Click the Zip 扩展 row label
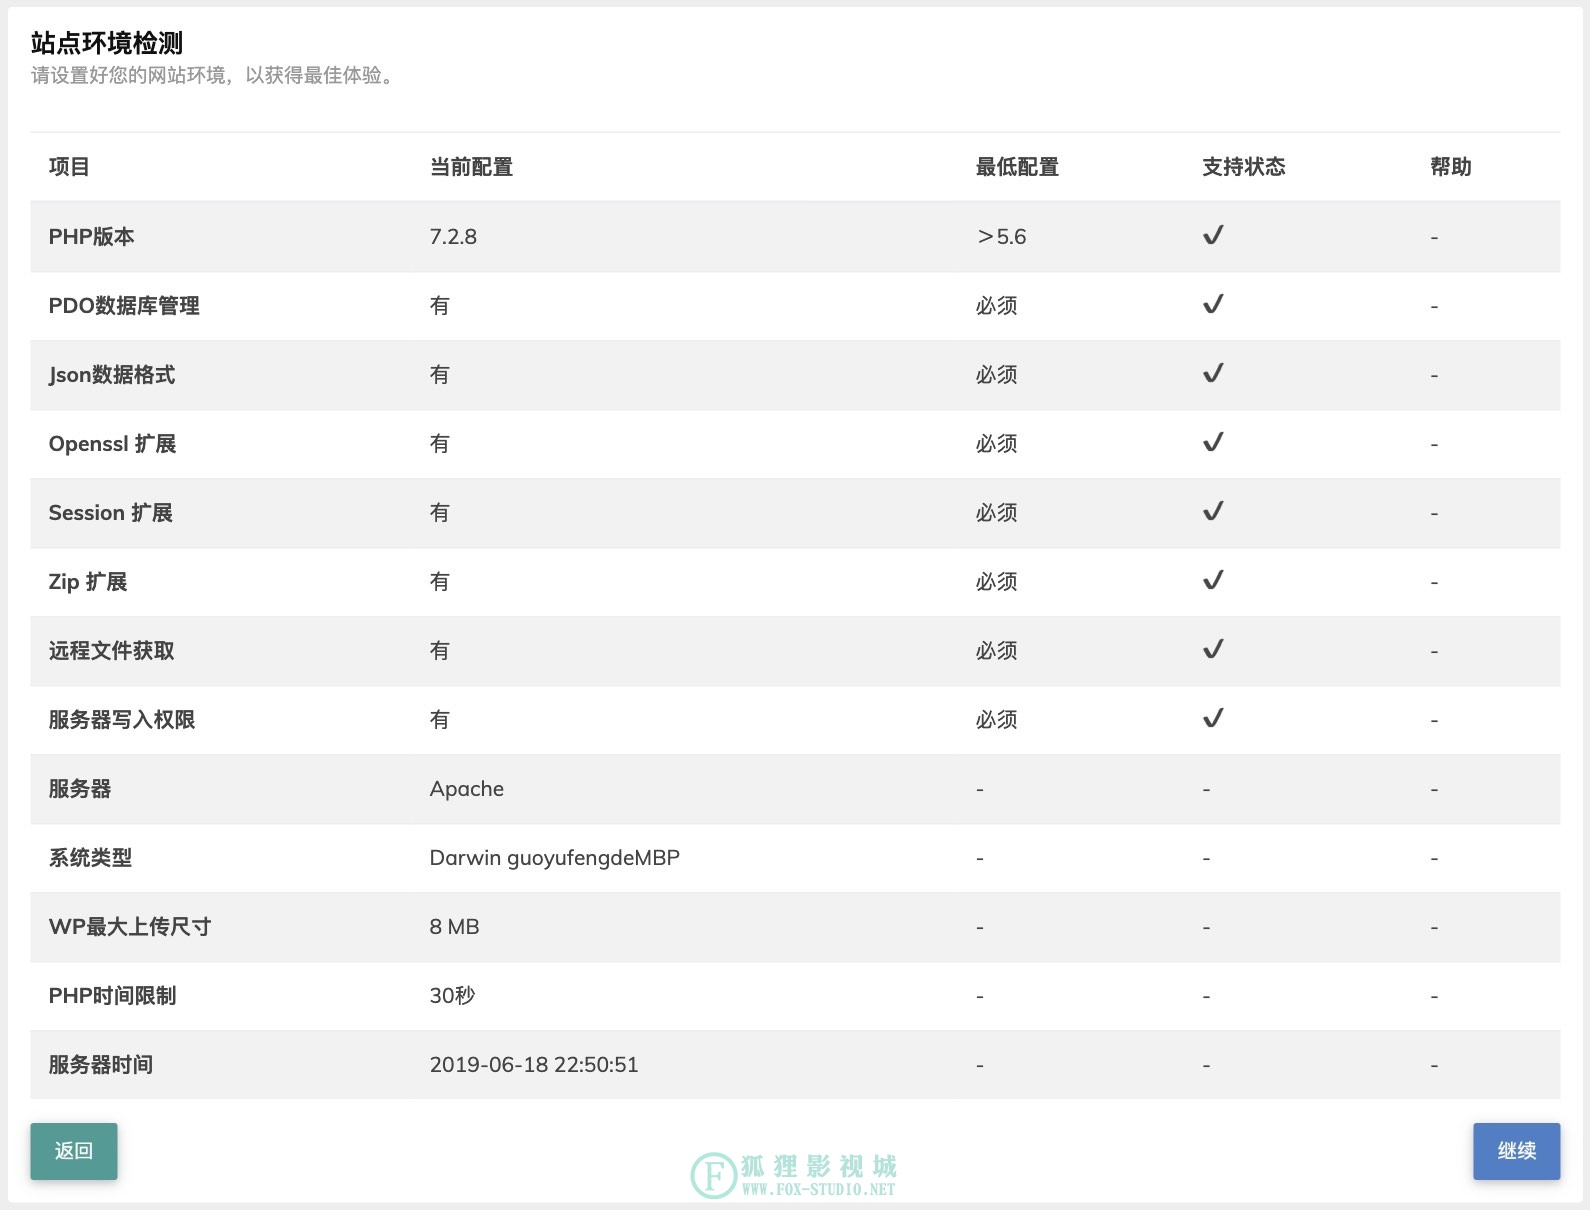 click(88, 582)
